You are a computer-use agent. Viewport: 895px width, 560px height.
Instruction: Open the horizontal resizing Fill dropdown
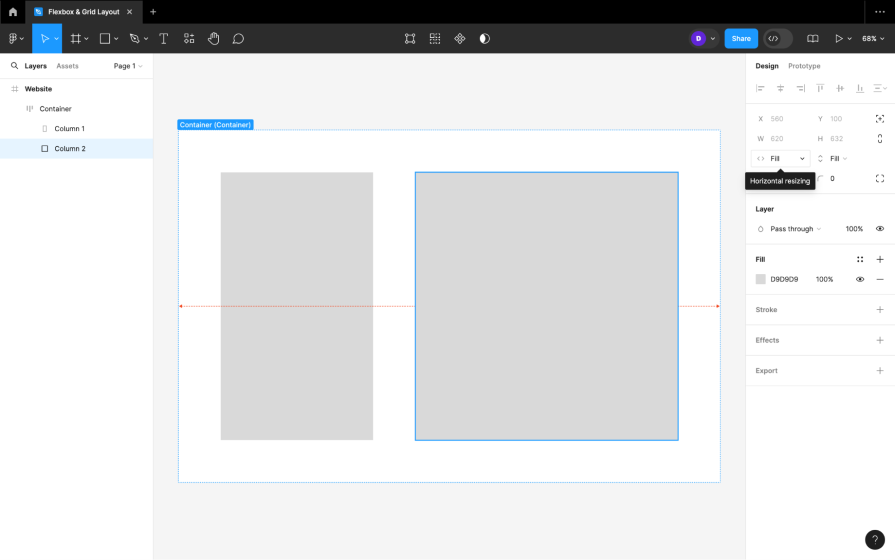[781, 158]
